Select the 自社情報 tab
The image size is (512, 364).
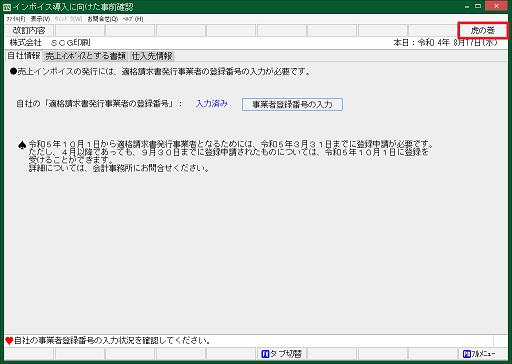coord(24,56)
